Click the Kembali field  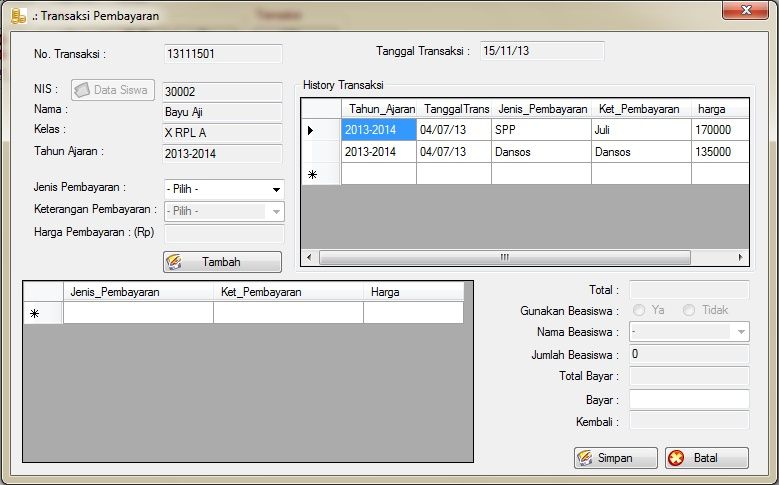pyautogui.click(x=689, y=421)
